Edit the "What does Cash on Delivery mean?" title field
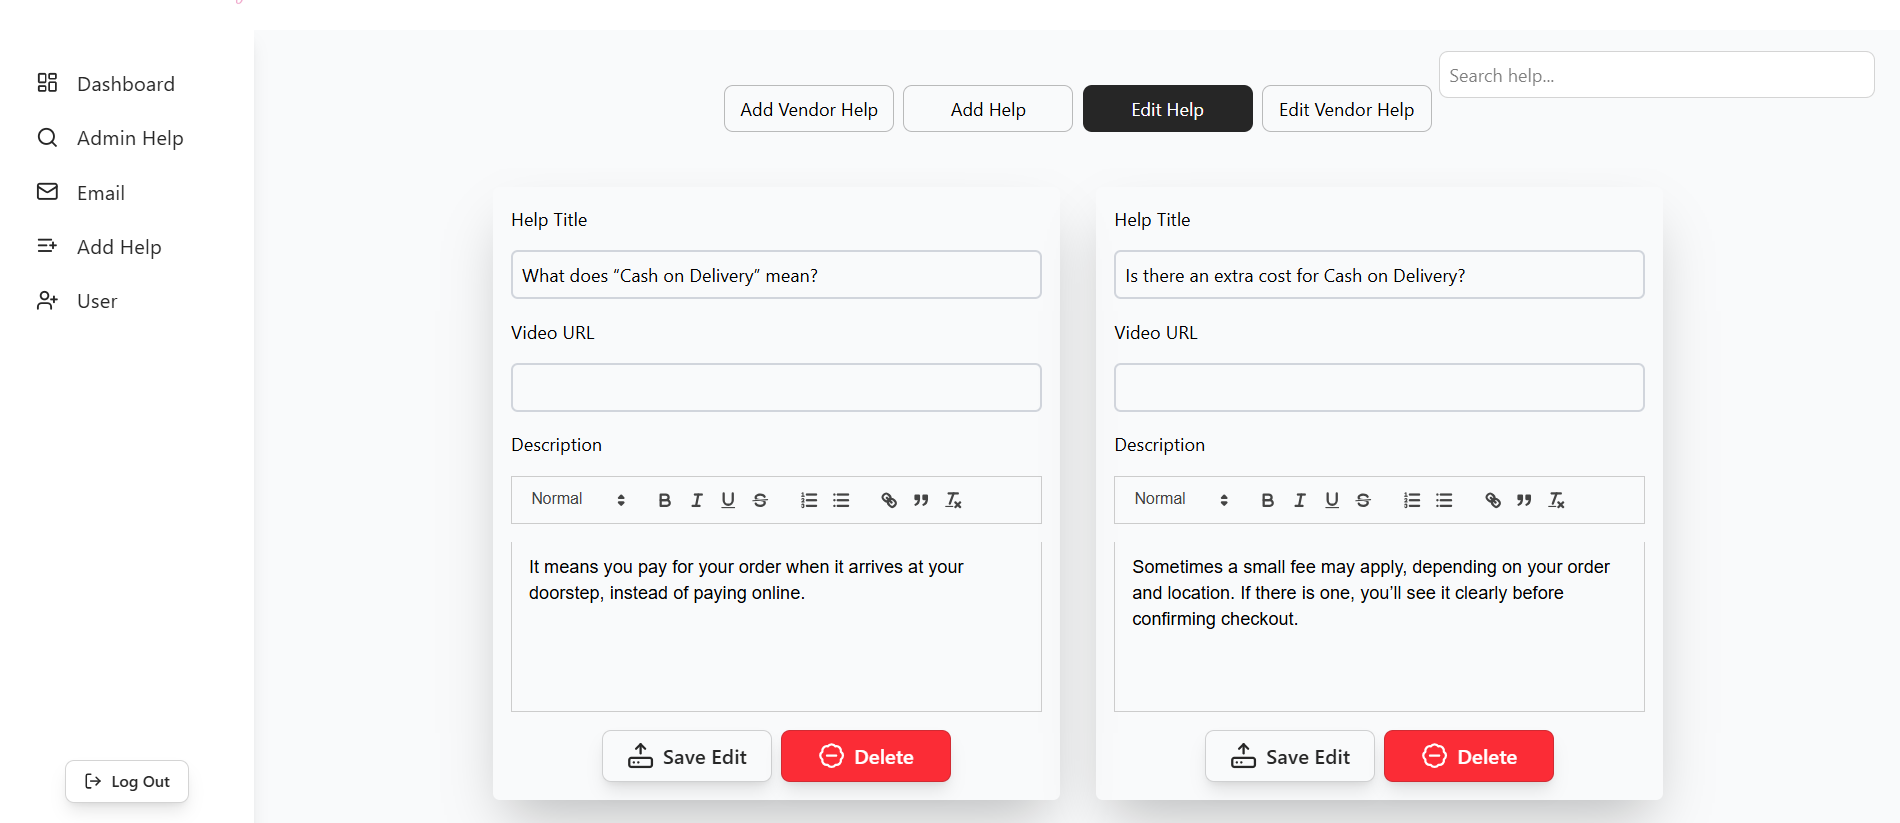 pyautogui.click(x=776, y=275)
